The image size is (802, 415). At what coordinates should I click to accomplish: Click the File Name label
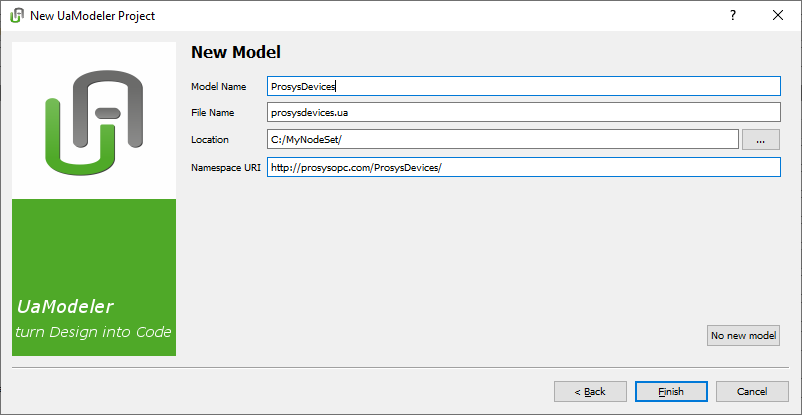click(212, 113)
